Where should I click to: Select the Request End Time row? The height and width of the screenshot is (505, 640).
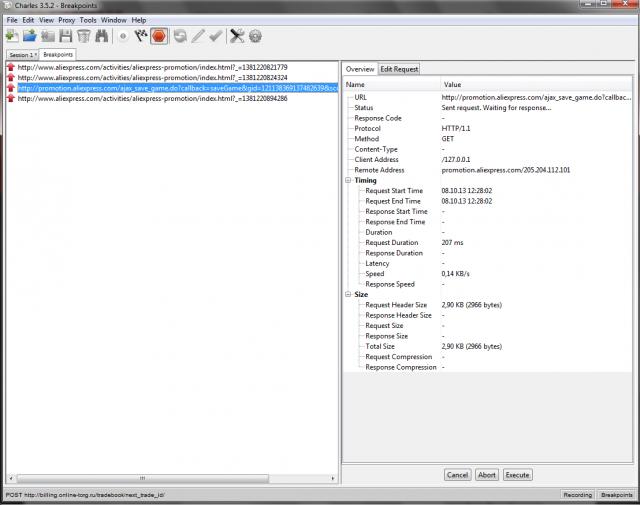click(x=488, y=201)
